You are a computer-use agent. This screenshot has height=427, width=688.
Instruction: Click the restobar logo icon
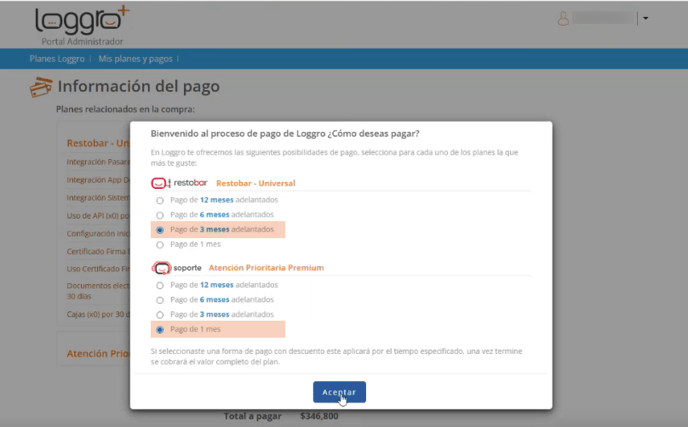pos(179,183)
